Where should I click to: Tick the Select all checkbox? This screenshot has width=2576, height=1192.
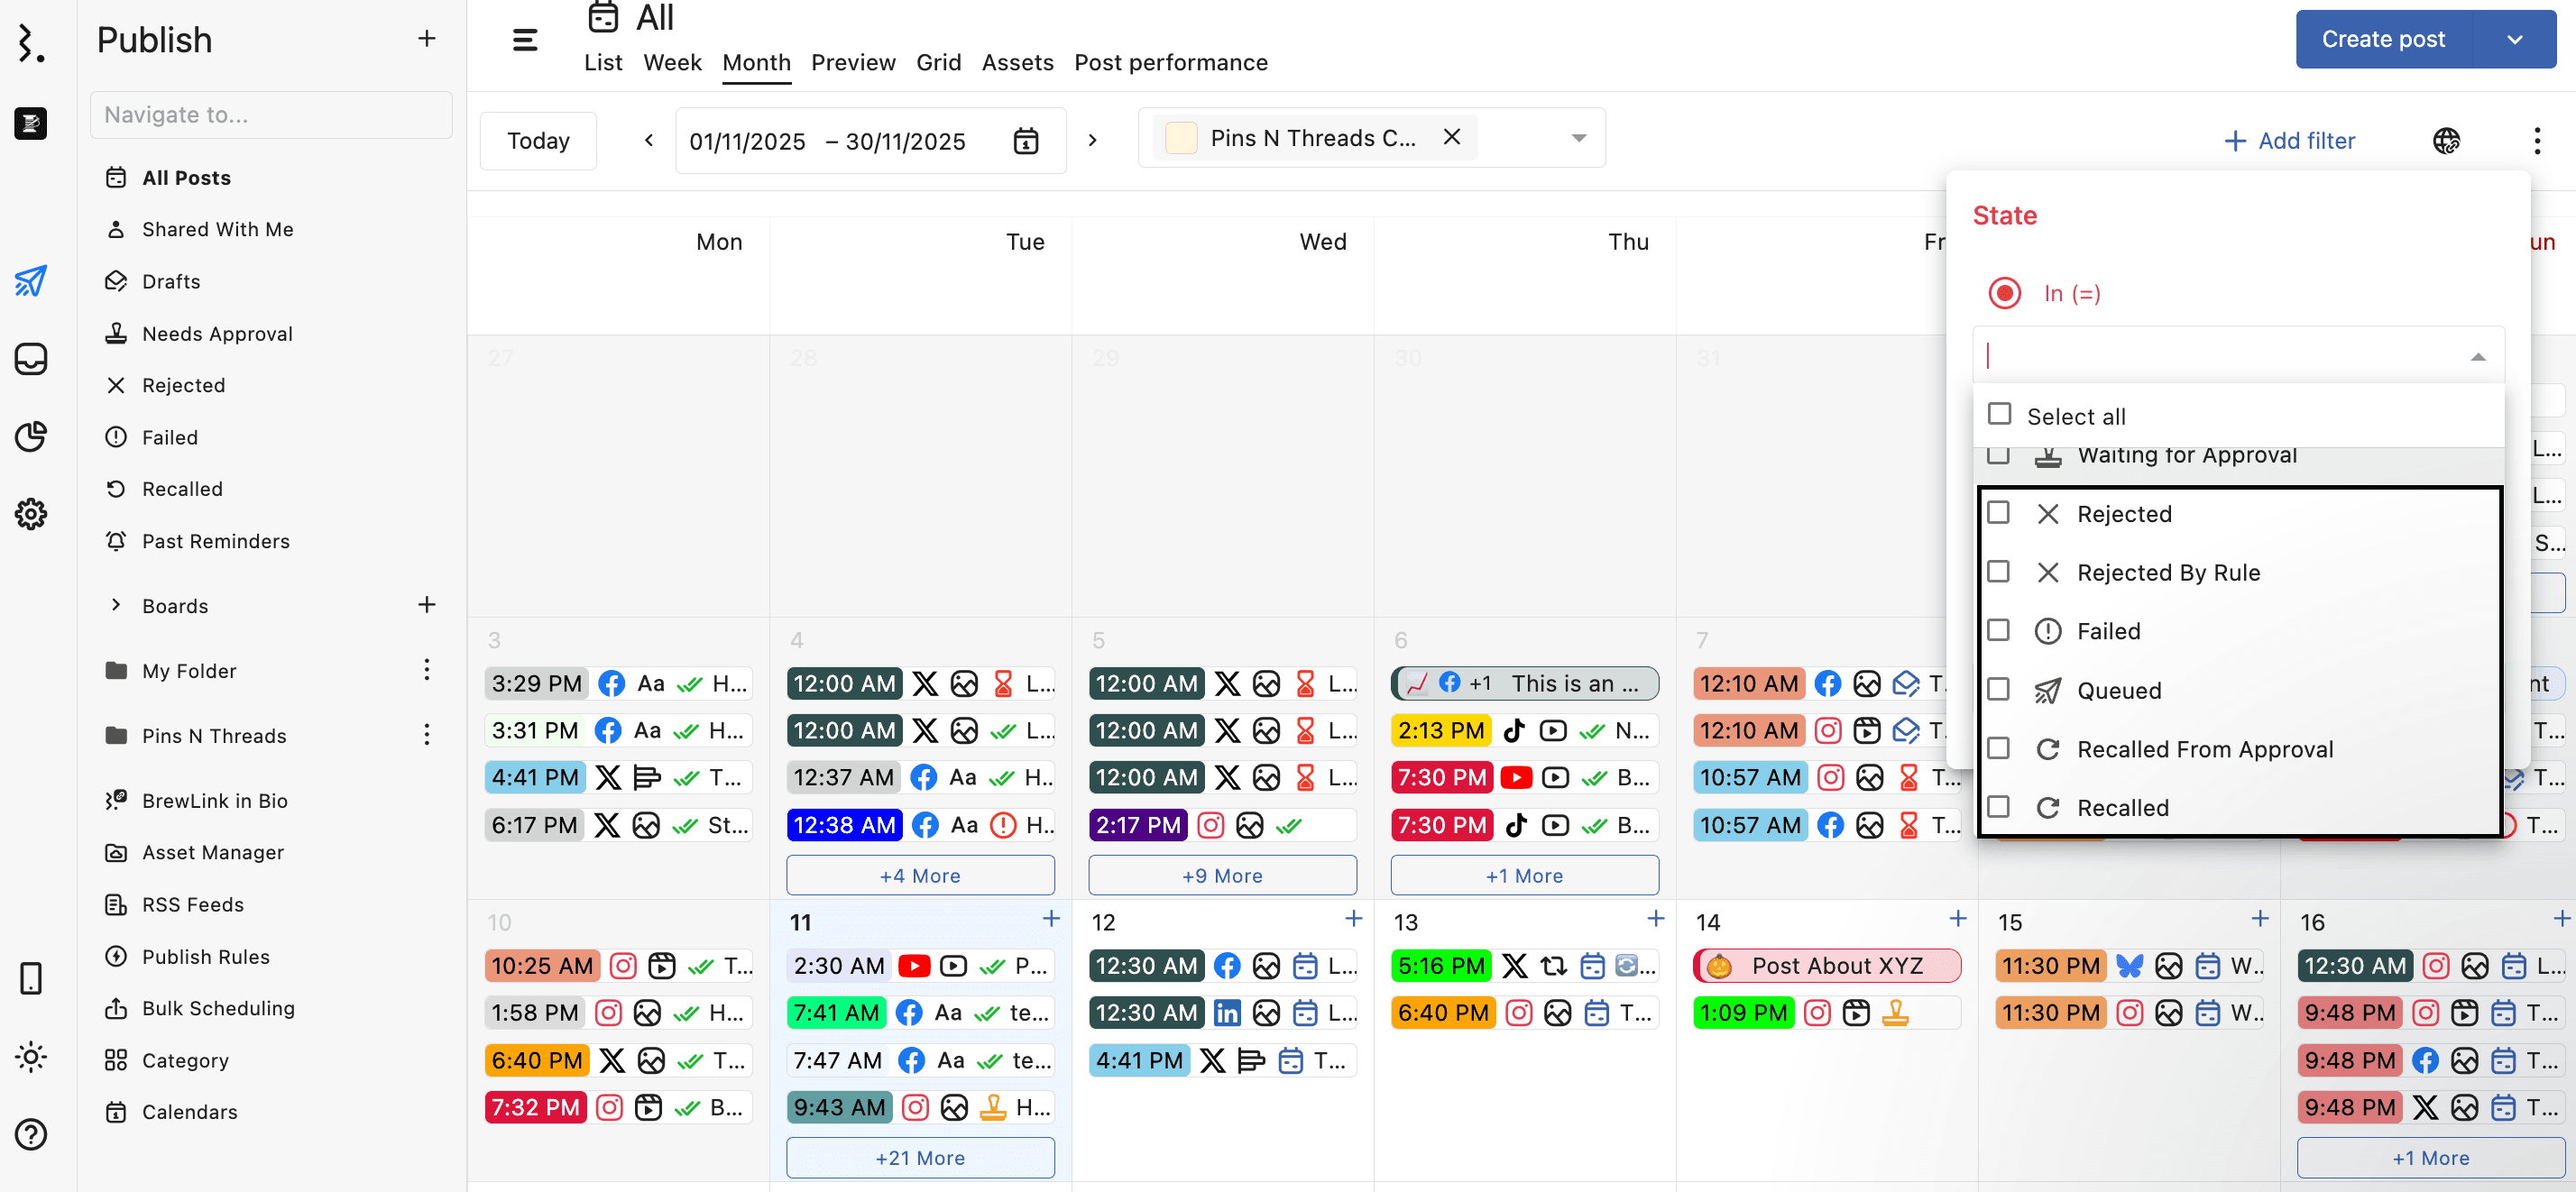tap(1999, 414)
